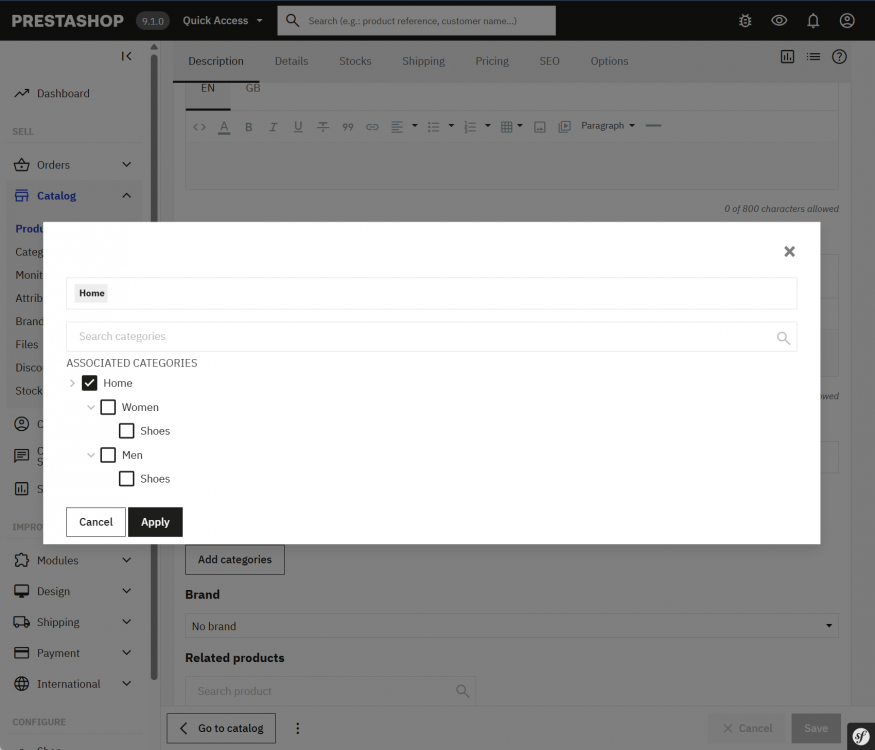
Task: Collapse the Men category node
Action: click(90, 455)
